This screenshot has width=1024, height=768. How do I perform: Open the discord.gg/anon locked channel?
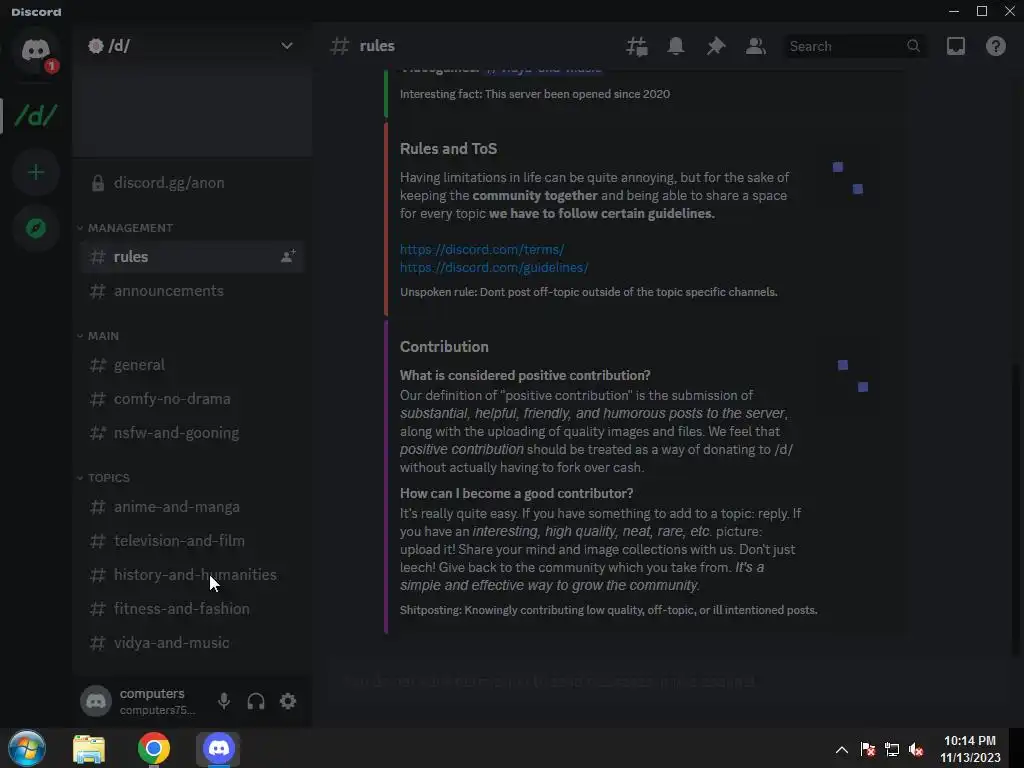[x=192, y=183]
